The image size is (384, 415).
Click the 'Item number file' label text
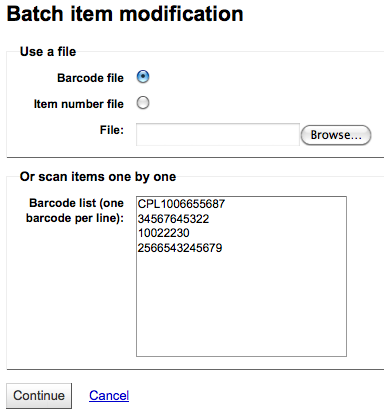(x=79, y=104)
